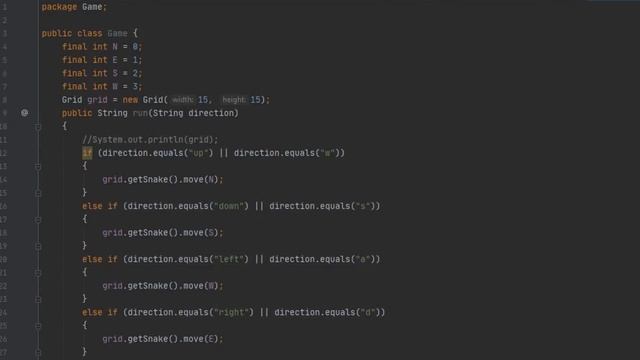
Task: Place cursor on 'package Game;' statement
Action: [74, 7]
